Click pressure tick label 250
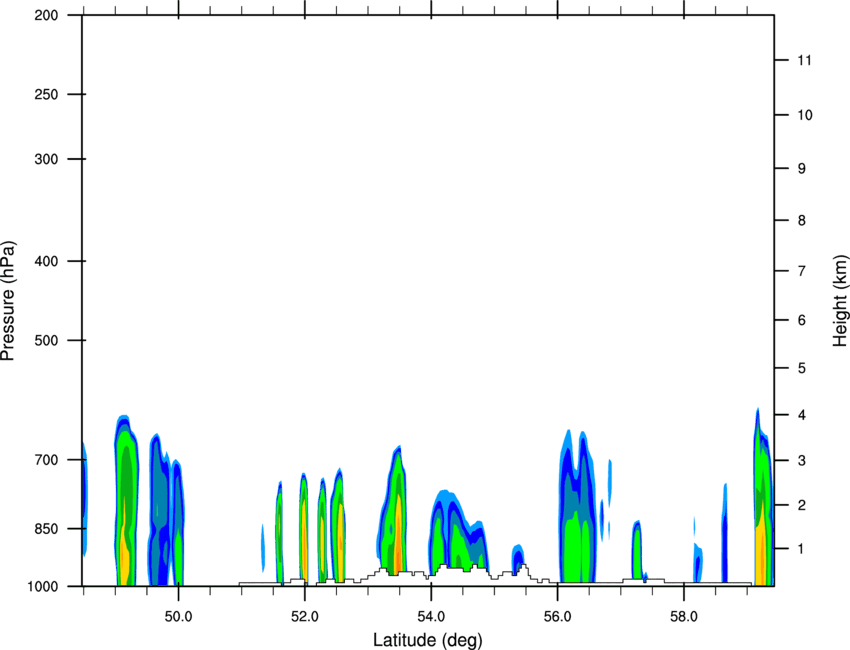850x650 pixels. [47, 94]
